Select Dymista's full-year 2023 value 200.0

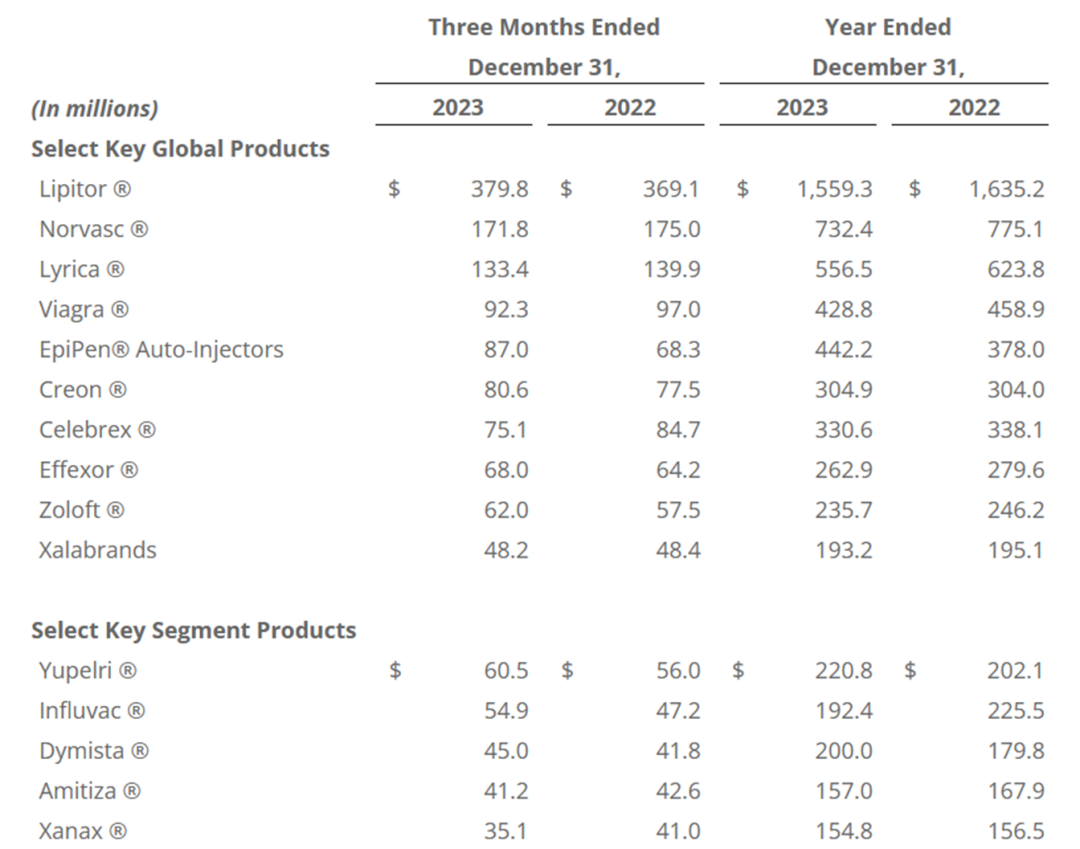[x=843, y=751]
